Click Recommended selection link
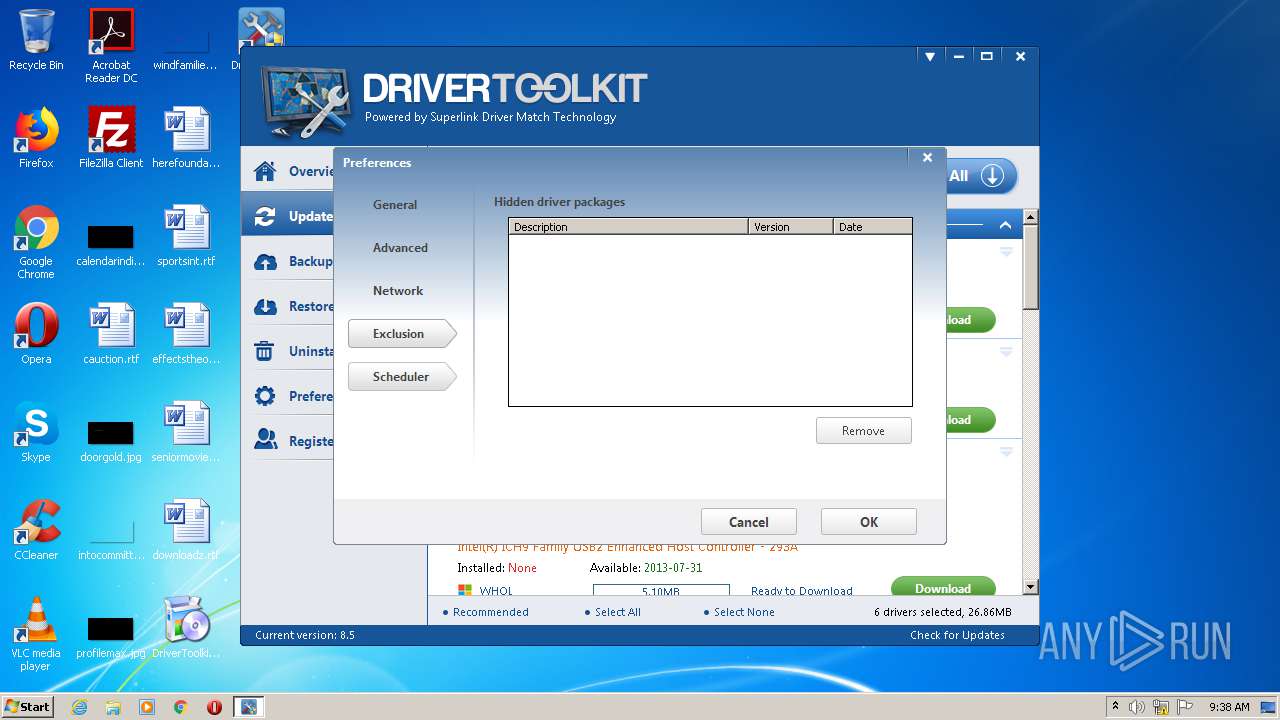Screen dimensions: 1280x720 click(x=490, y=612)
